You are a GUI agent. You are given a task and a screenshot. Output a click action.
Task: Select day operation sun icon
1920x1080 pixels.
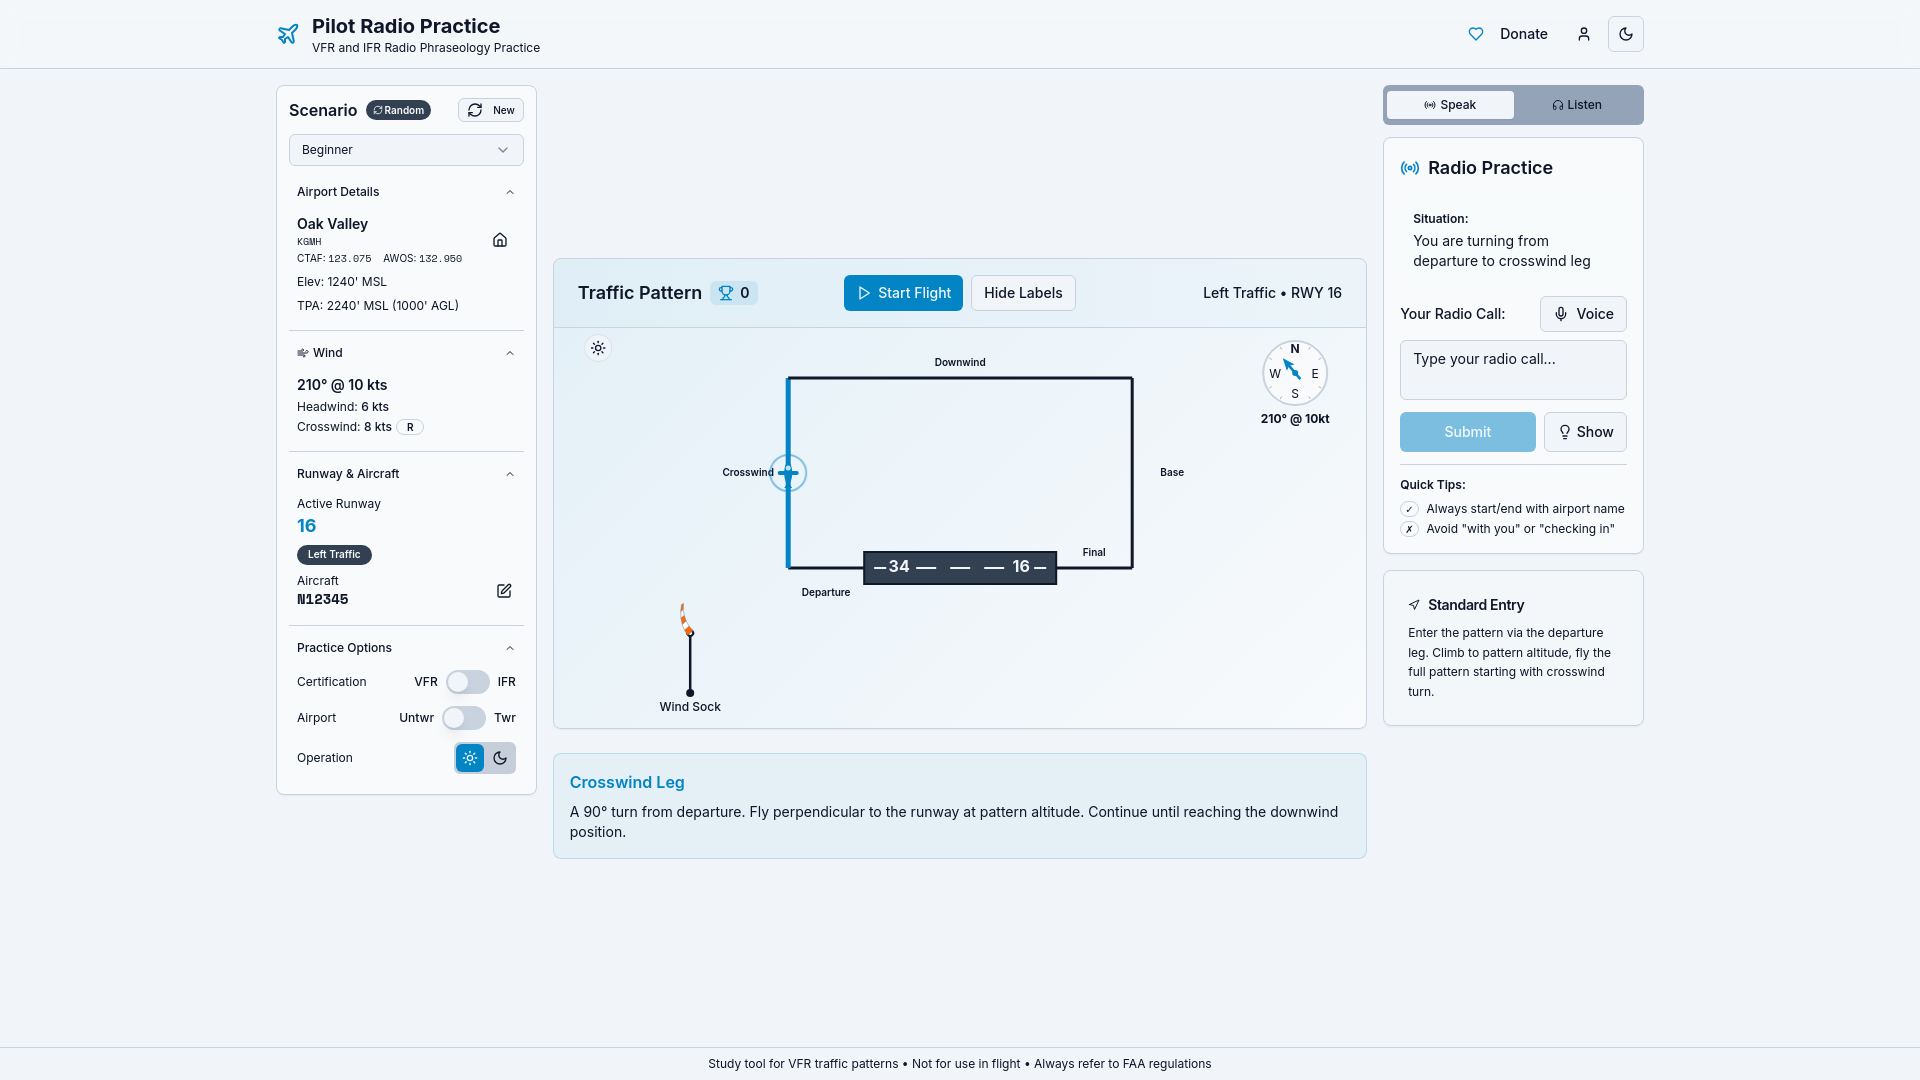click(470, 758)
